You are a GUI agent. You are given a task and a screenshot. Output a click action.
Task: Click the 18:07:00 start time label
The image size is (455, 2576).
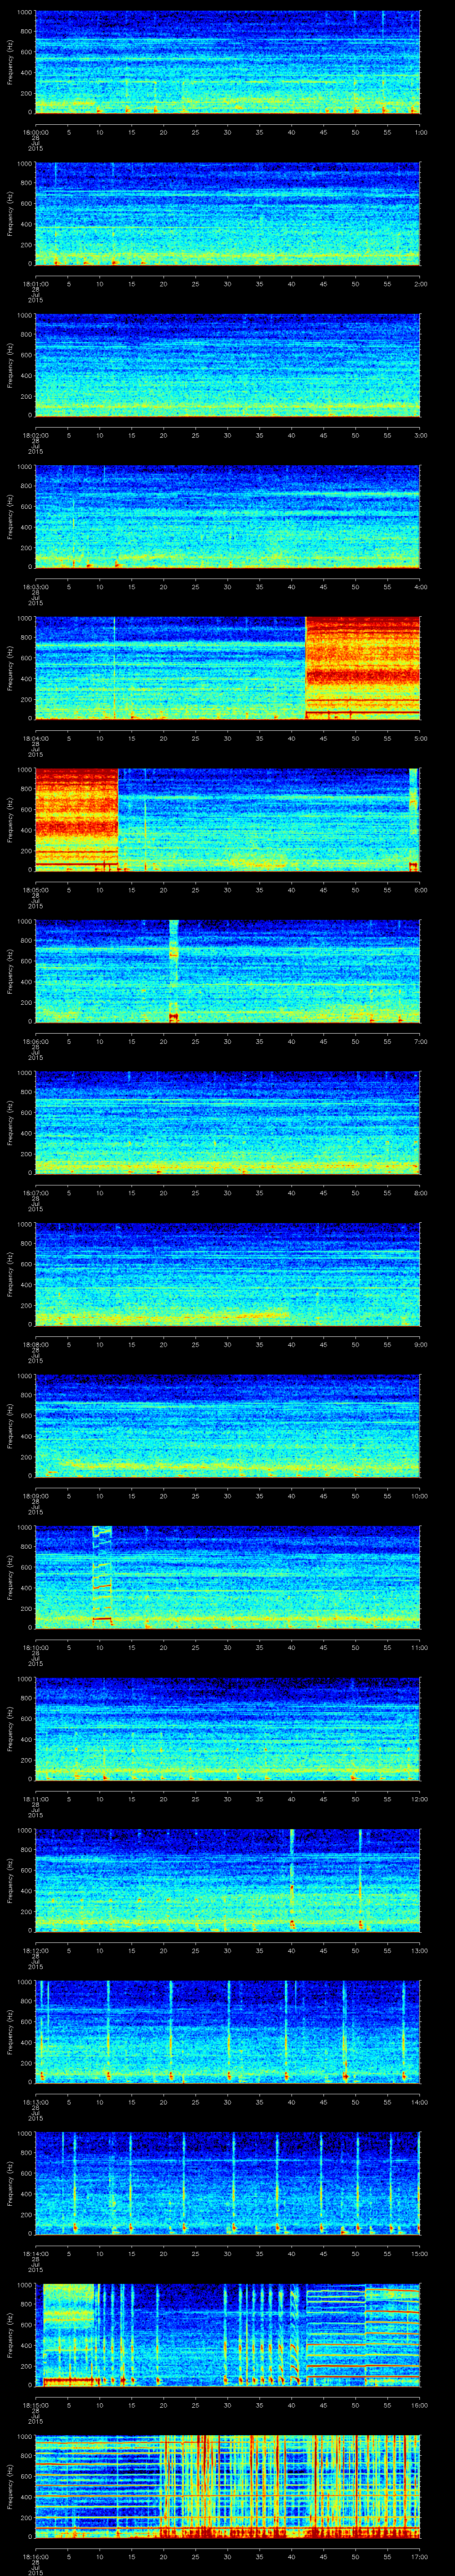click(x=36, y=1193)
